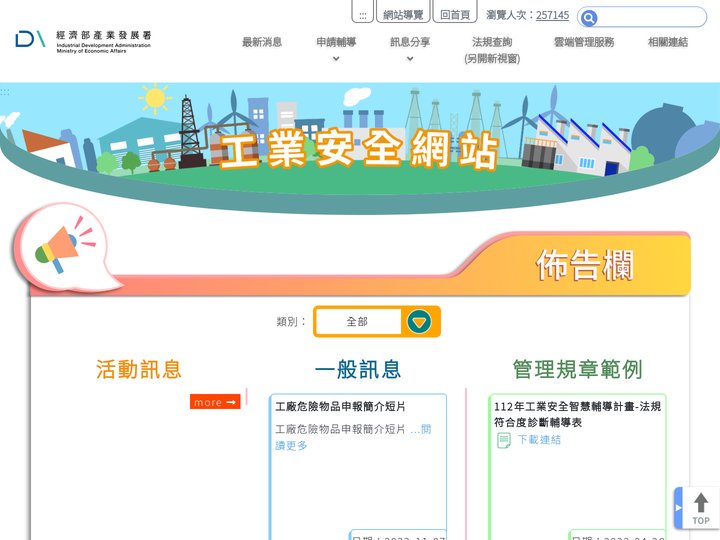Click the Industrial Development Administration logo
The image size is (720, 540).
coord(83,41)
